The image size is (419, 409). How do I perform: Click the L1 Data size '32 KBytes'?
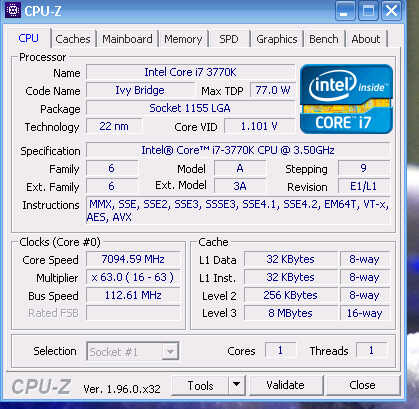[x=290, y=259]
